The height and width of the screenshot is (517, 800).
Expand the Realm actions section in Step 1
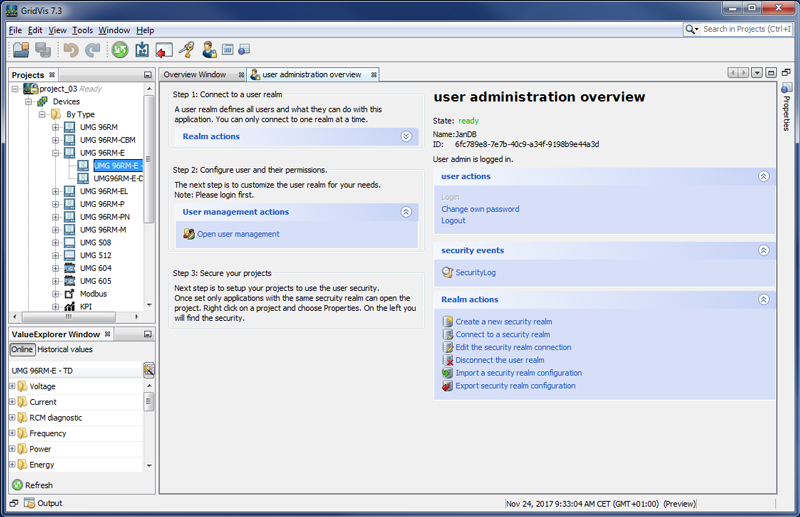click(406, 136)
